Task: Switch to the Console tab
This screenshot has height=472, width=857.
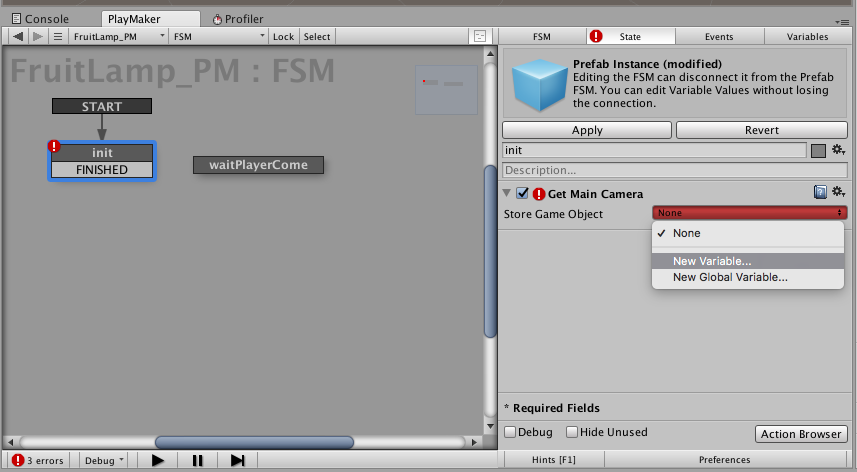Action: coord(40,19)
